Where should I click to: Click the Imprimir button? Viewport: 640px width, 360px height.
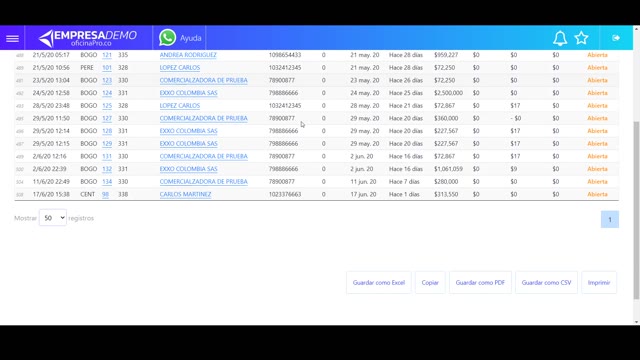[599, 282]
